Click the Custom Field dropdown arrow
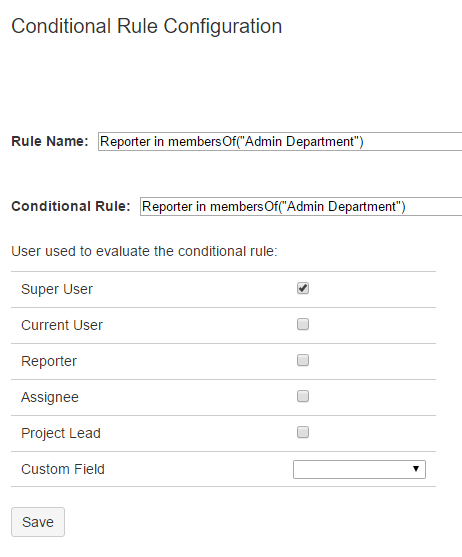 point(416,469)
